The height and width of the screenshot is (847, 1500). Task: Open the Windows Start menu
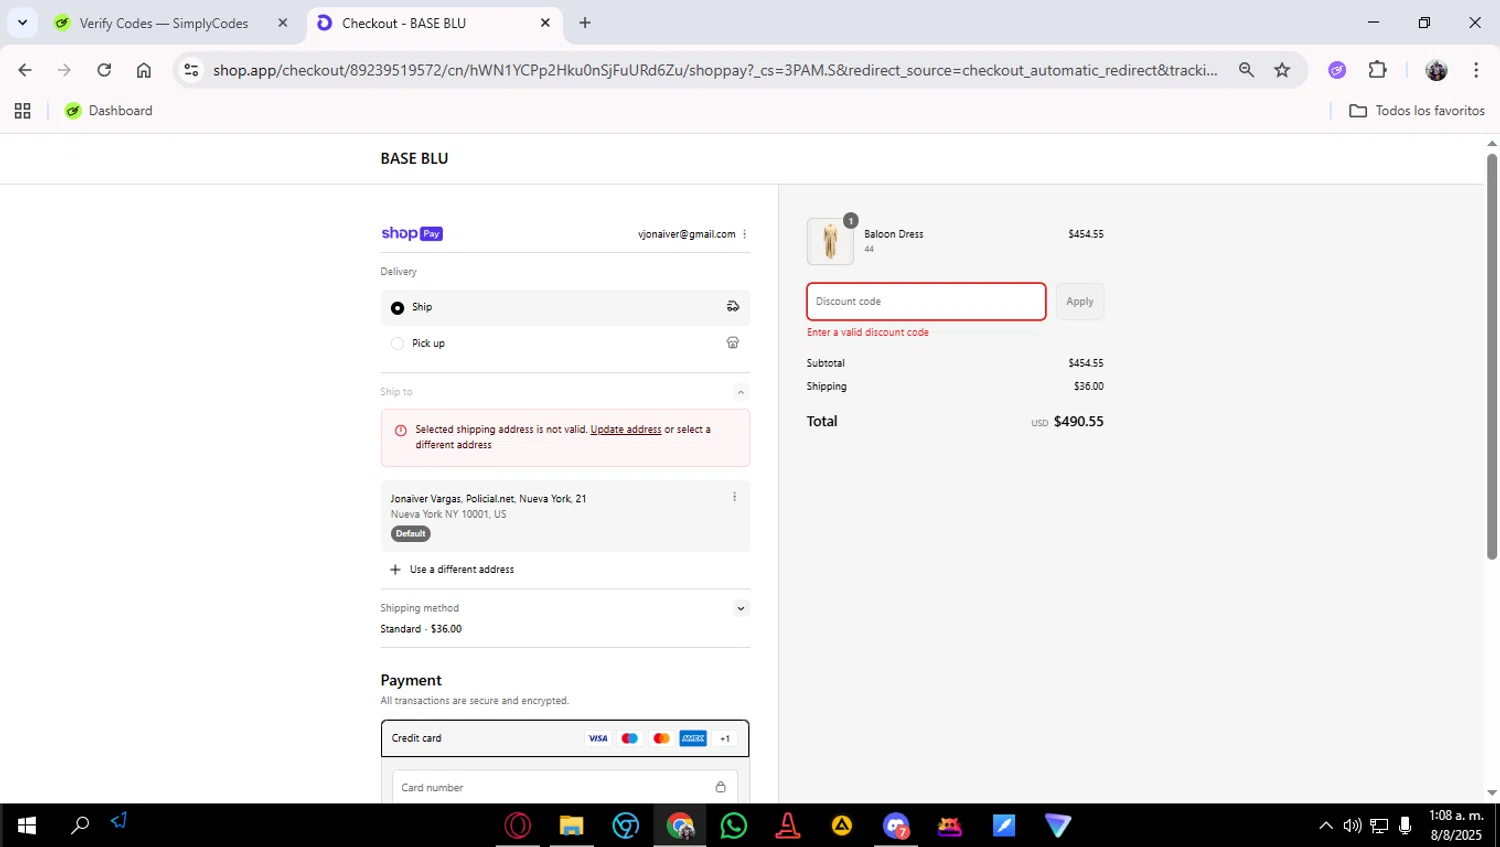pyautogui.click(x=27, y=825)
